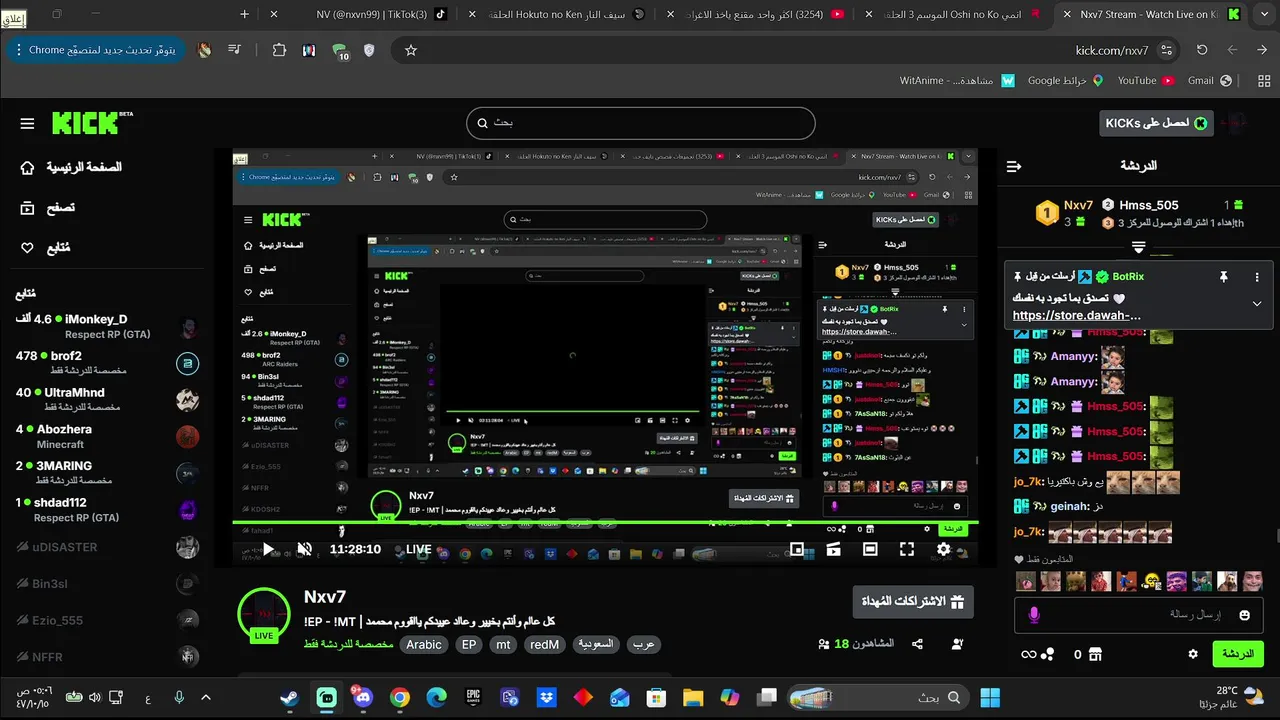
Task: Open Discord from the taskbar
Action: [362, 697]
